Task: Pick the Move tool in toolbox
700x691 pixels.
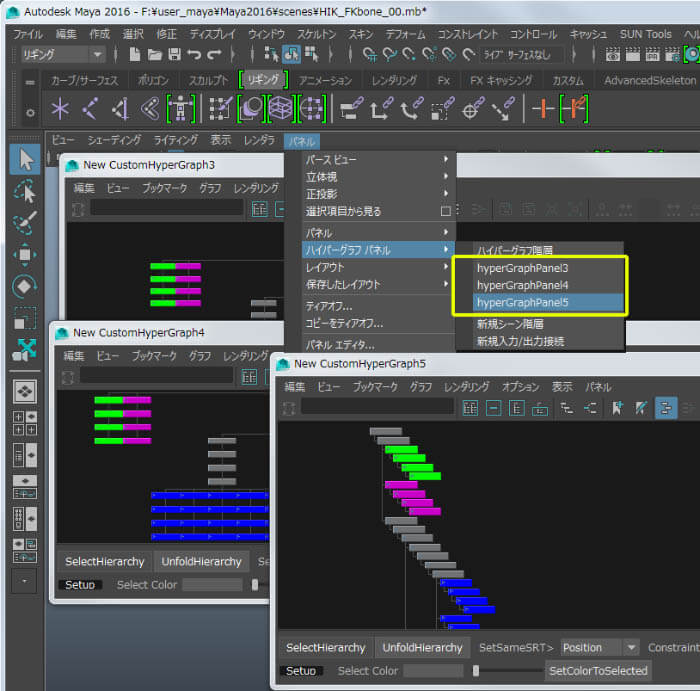Action: tap(25, 254)
